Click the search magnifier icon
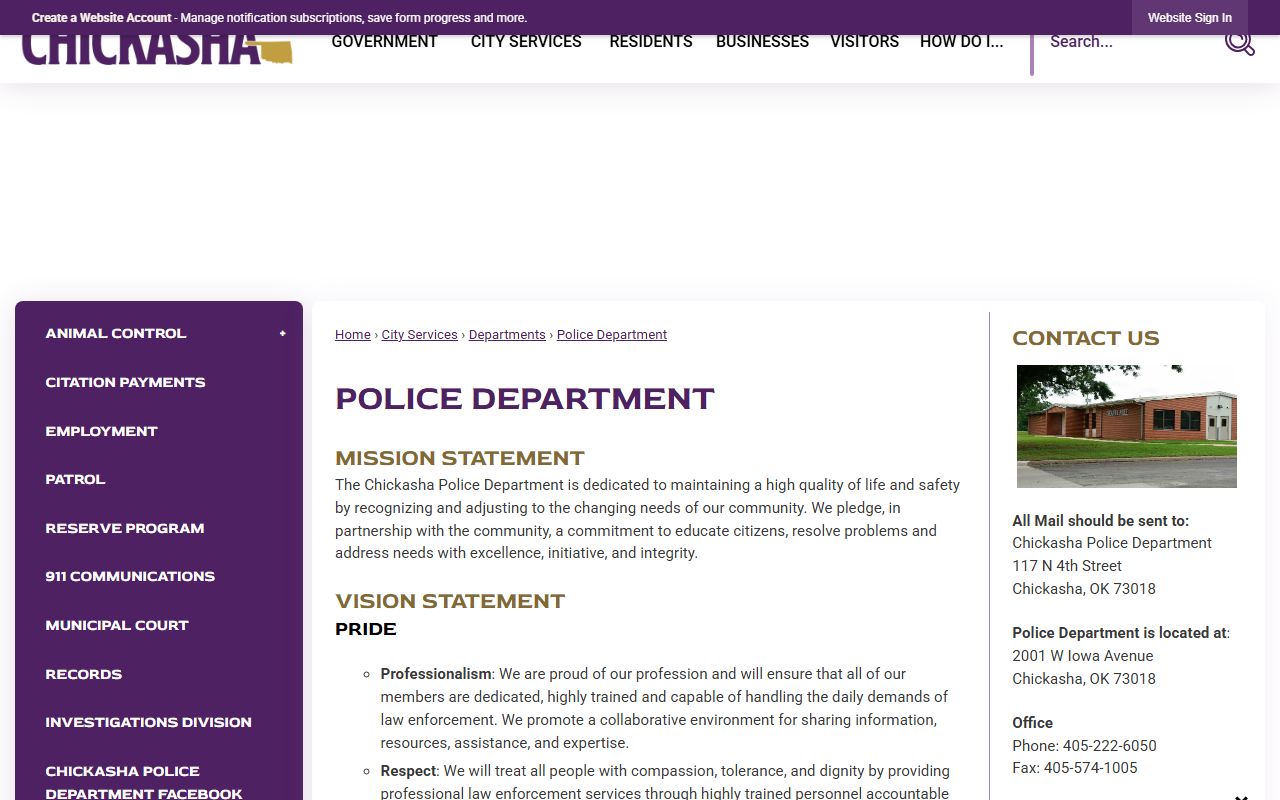This screenshot has height=800, width=1280. coord(1239,42)
